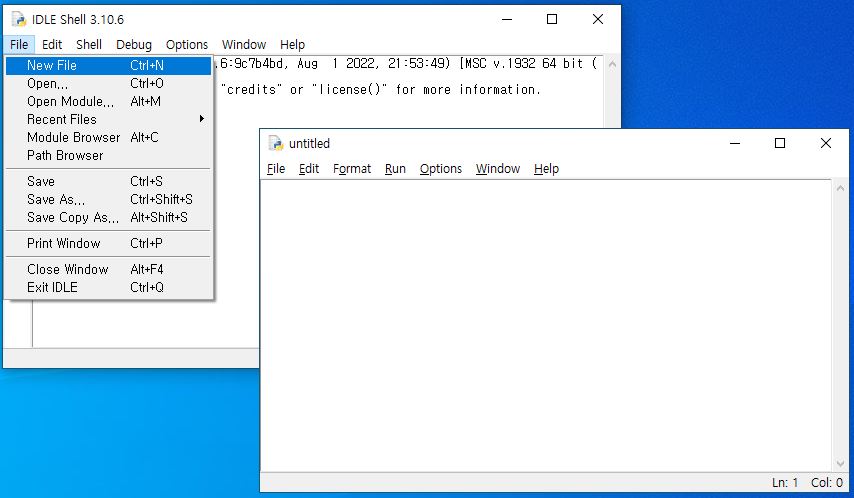Image resolution: width=854 pixels, height=498 pixels.
Task: Minimize the IDLE Shell window
Action: point(507,20)
